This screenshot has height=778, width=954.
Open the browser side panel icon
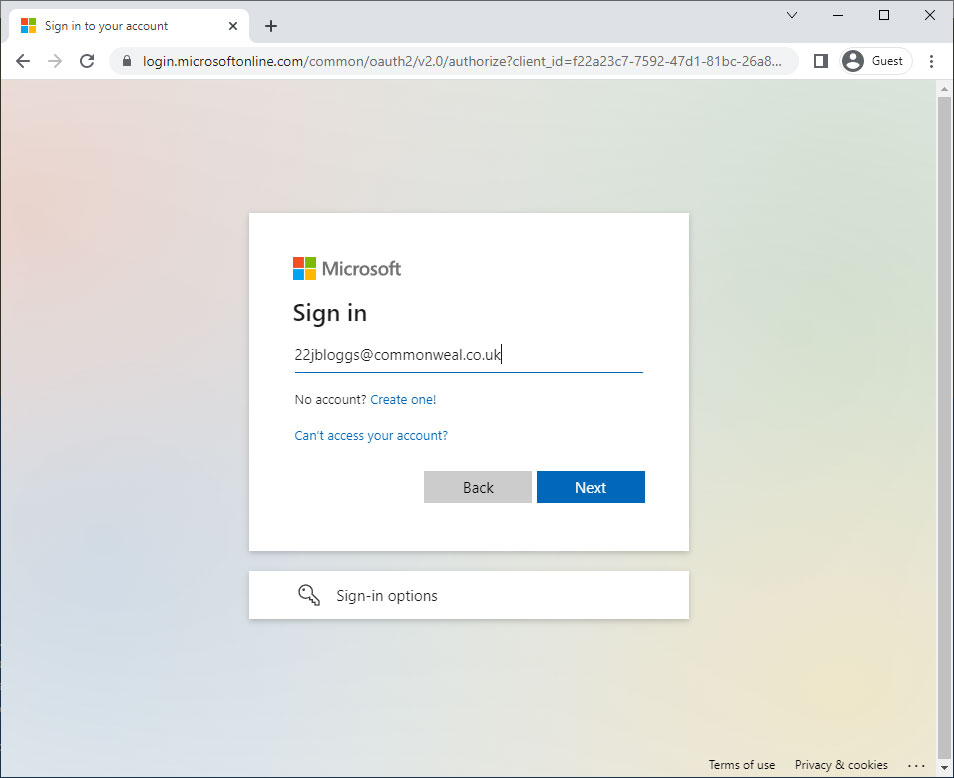tap(820, 61)
